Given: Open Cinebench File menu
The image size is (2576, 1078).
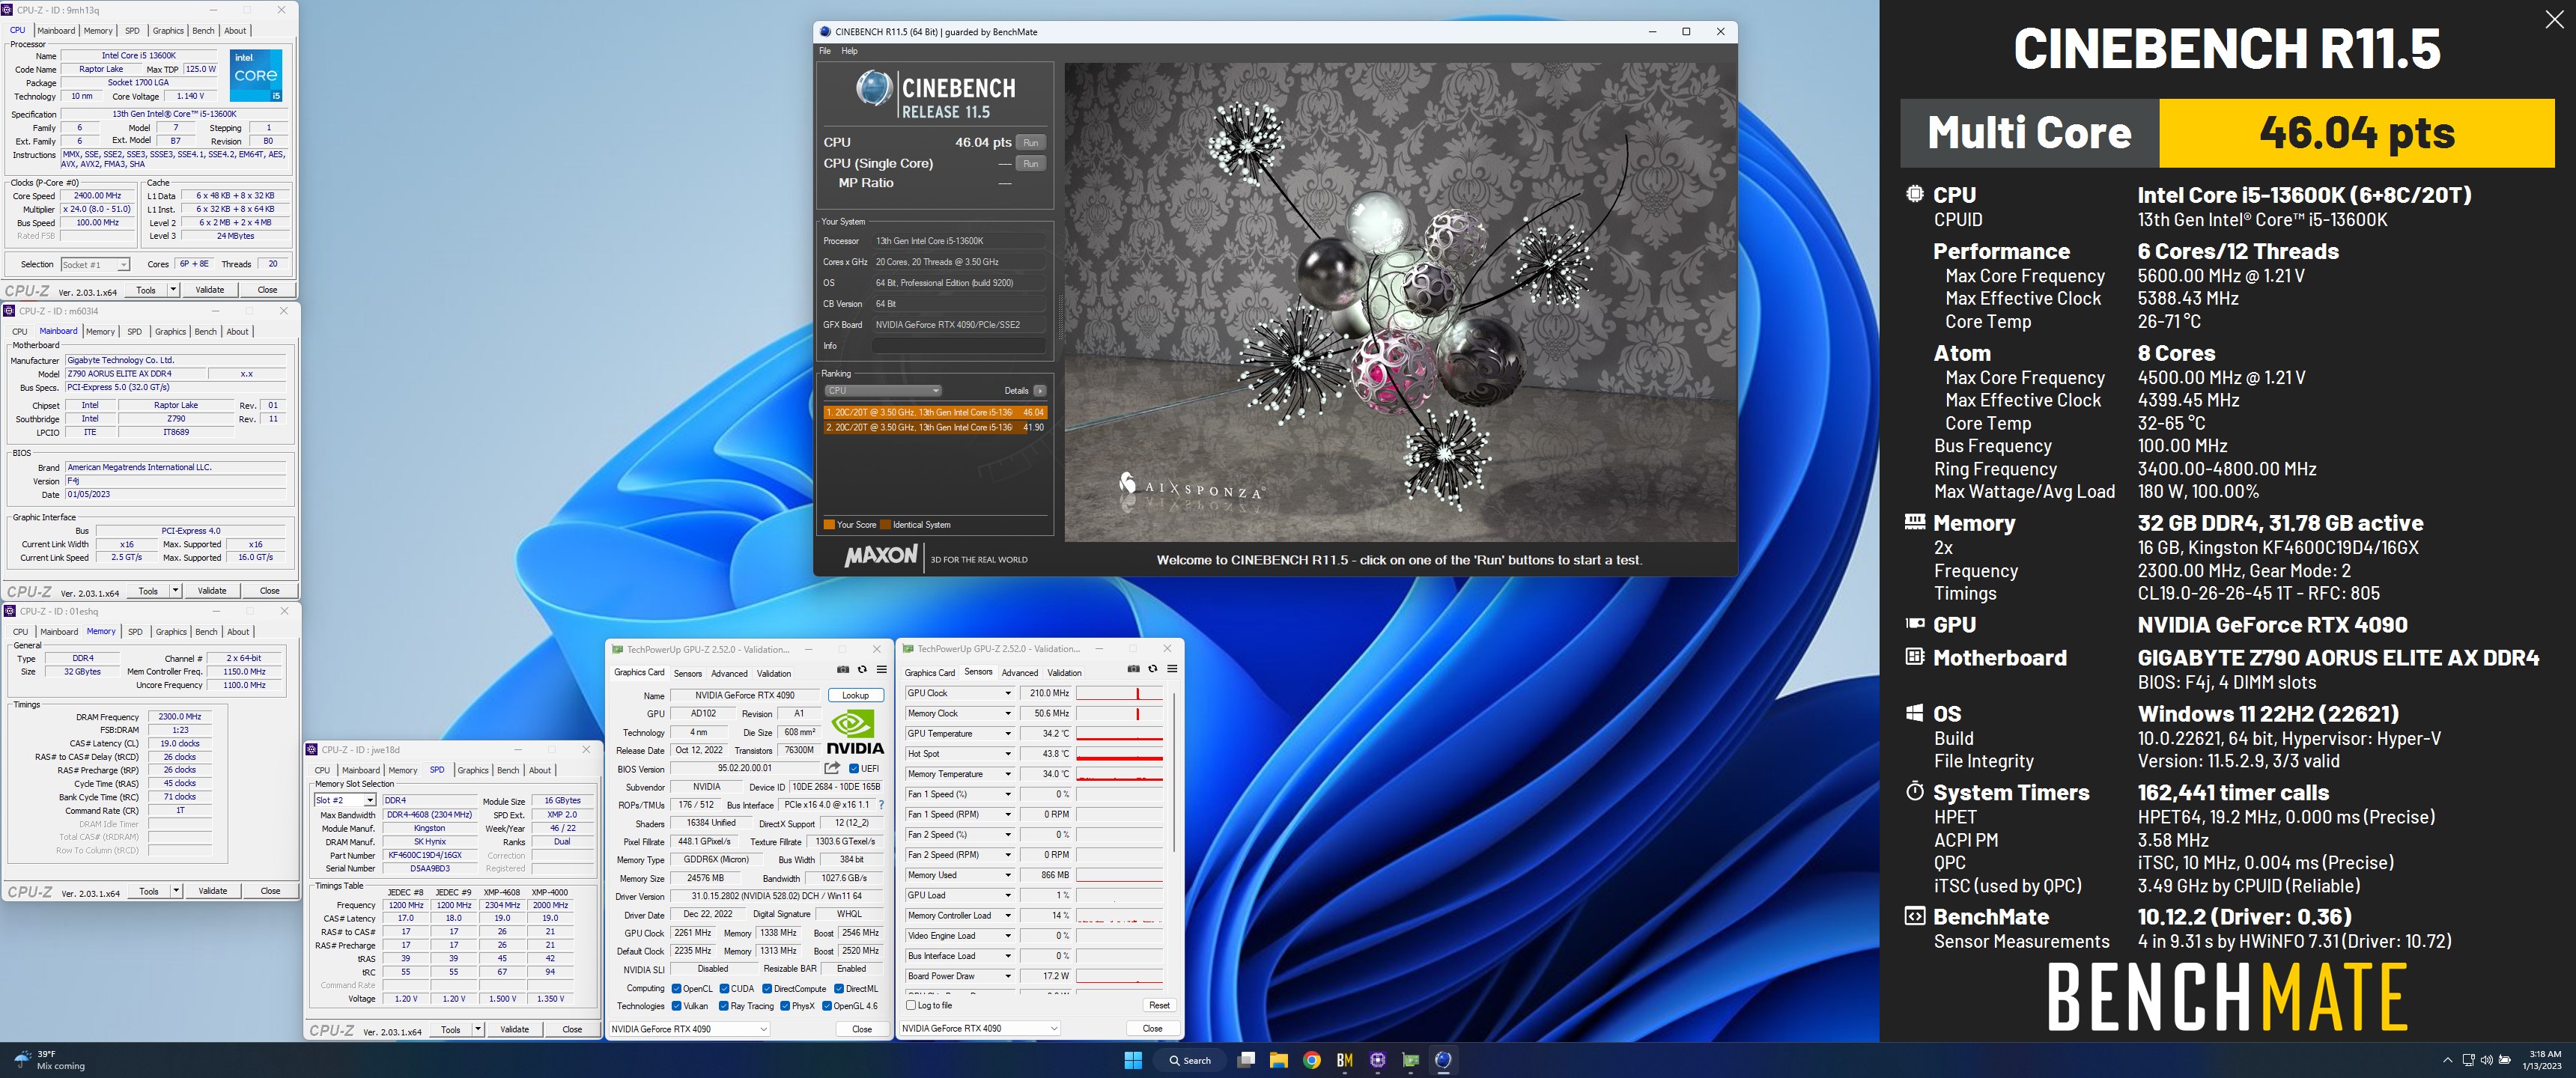Looking at the screenshot, I should tap(825, 51).
